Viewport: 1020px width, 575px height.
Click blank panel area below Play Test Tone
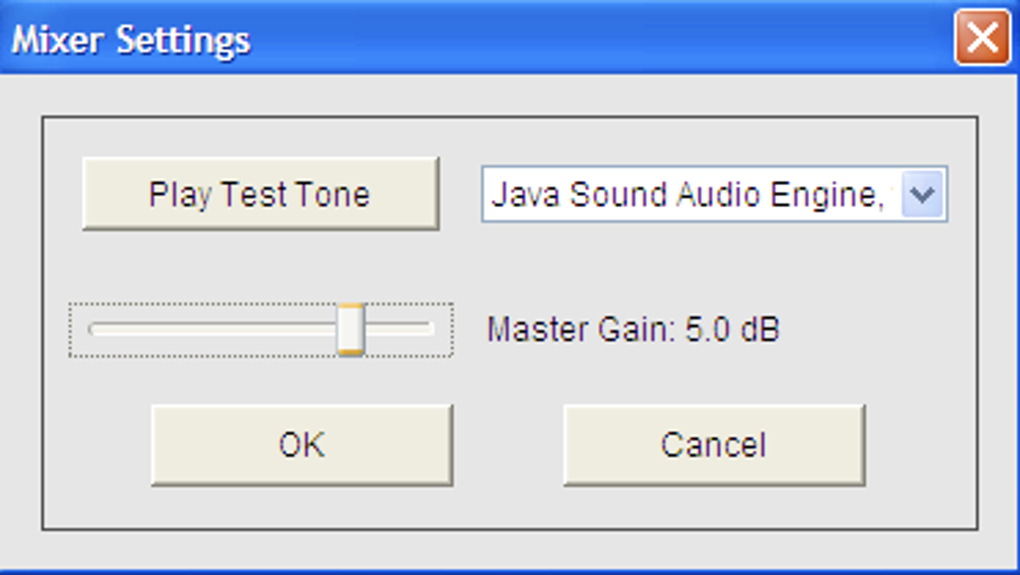pos(261,265)
